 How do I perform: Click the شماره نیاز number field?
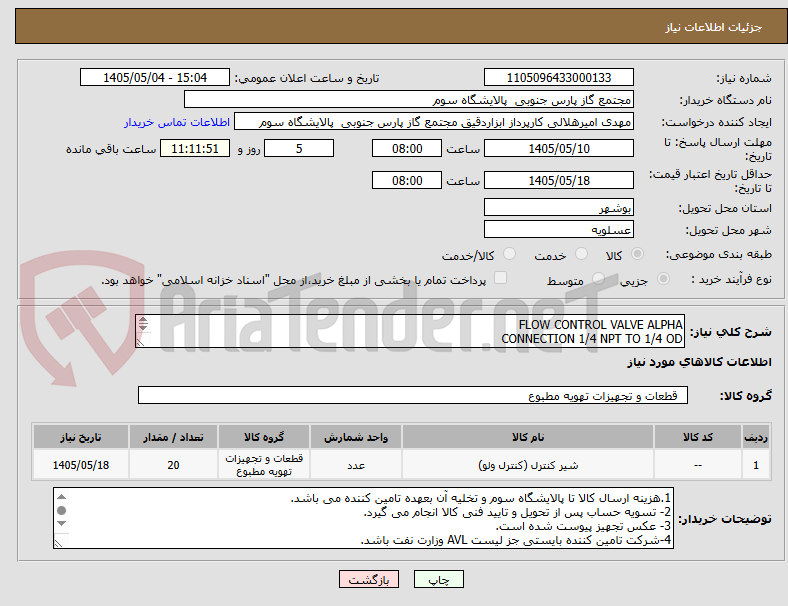coord(559,78)
